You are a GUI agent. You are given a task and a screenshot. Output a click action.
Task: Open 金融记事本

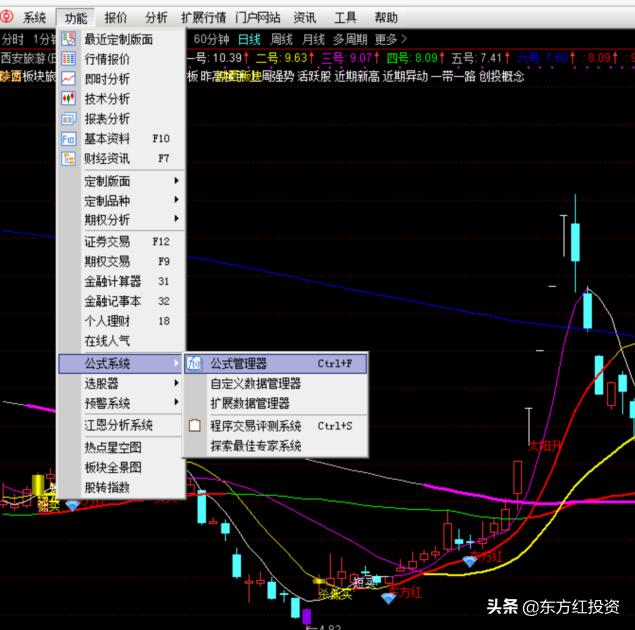[x=121, y=301]
